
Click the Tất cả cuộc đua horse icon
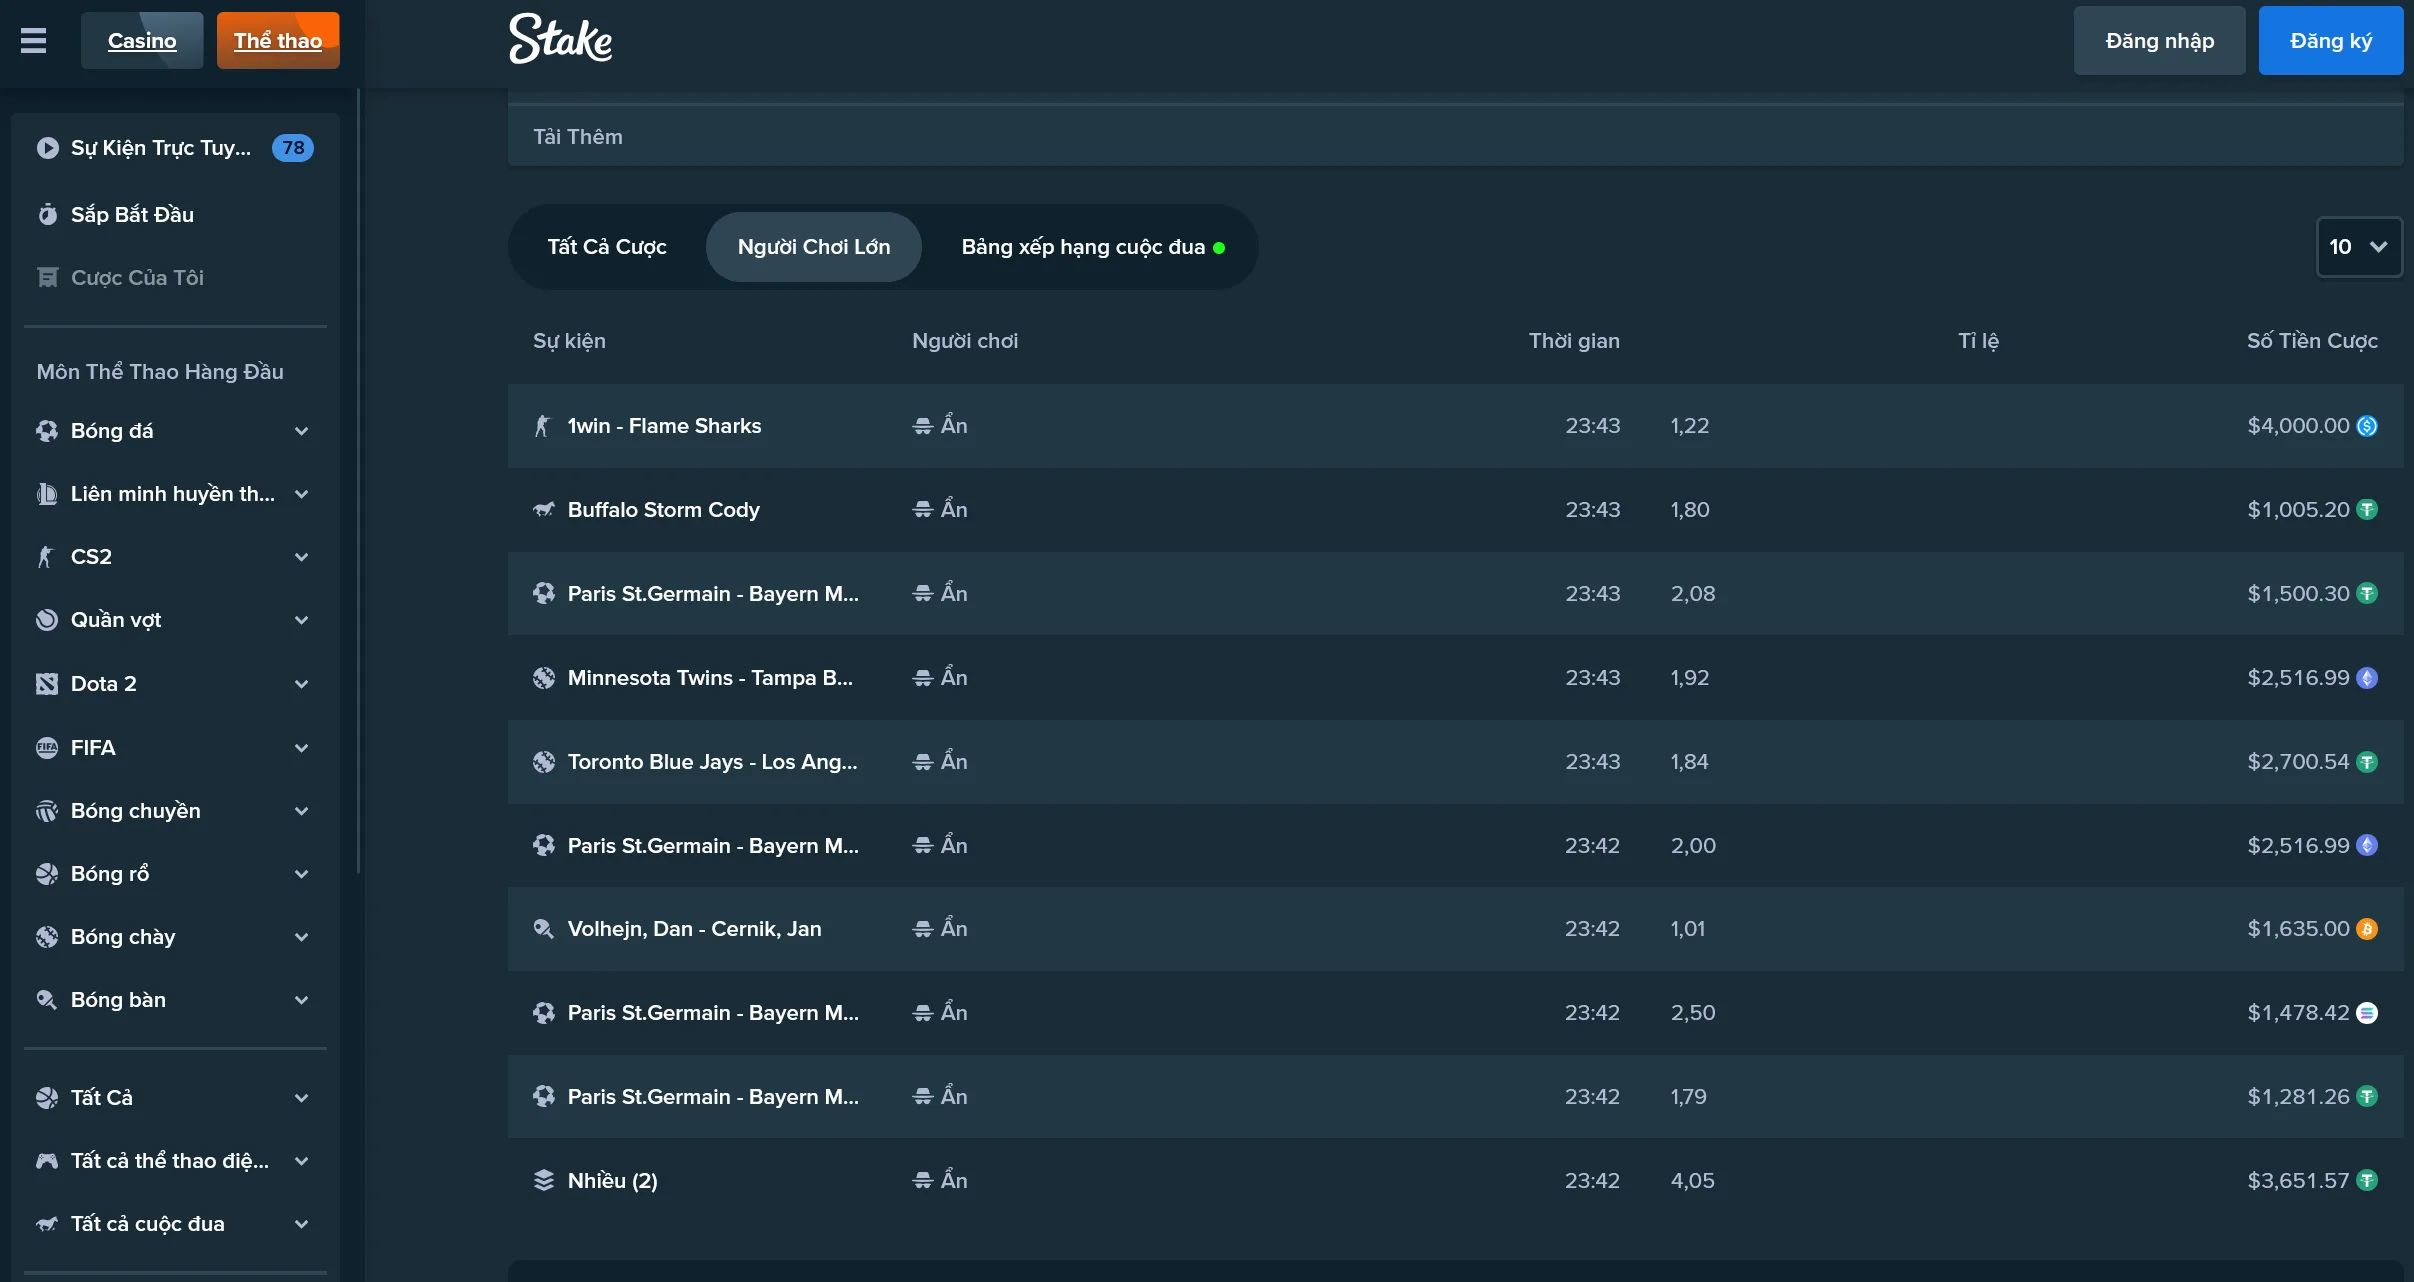coord(47,1224)
